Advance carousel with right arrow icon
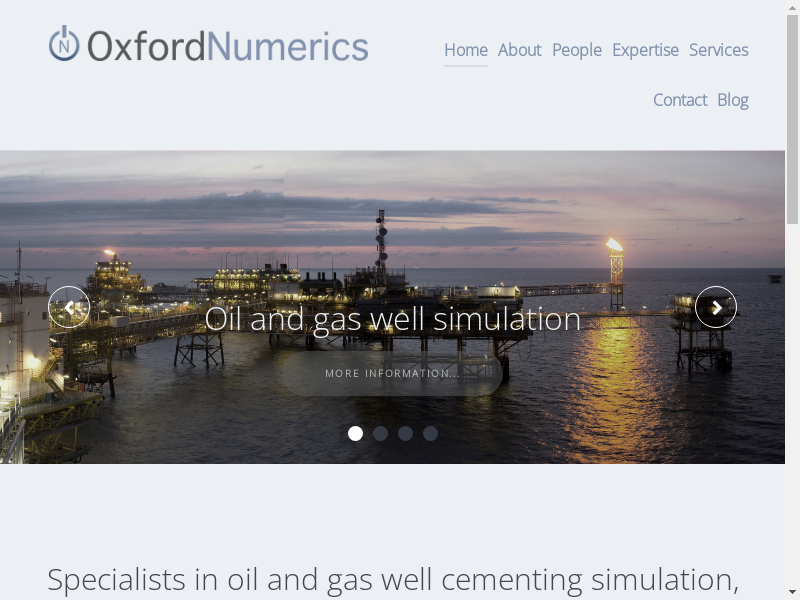Screen dimensions: 800x600 [x=716, y=307]
